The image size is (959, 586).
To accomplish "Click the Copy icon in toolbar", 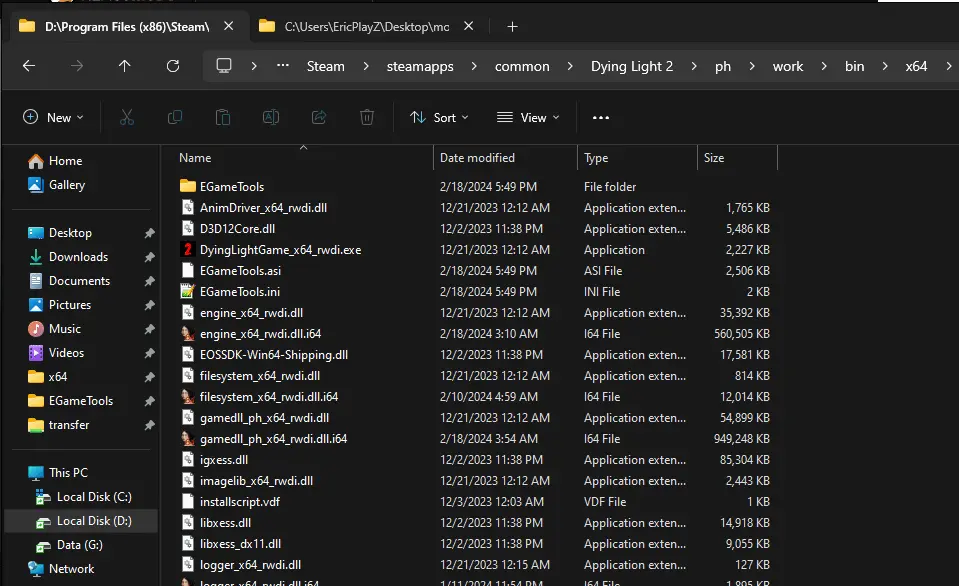I will pos(175,117).
